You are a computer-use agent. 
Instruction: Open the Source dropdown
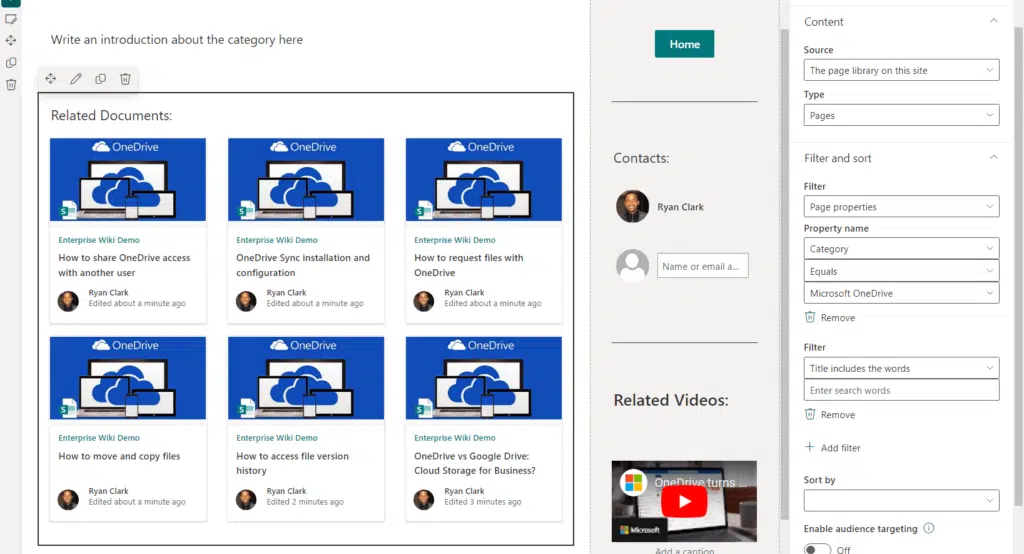pyautogui.click(x=901, y=71)
